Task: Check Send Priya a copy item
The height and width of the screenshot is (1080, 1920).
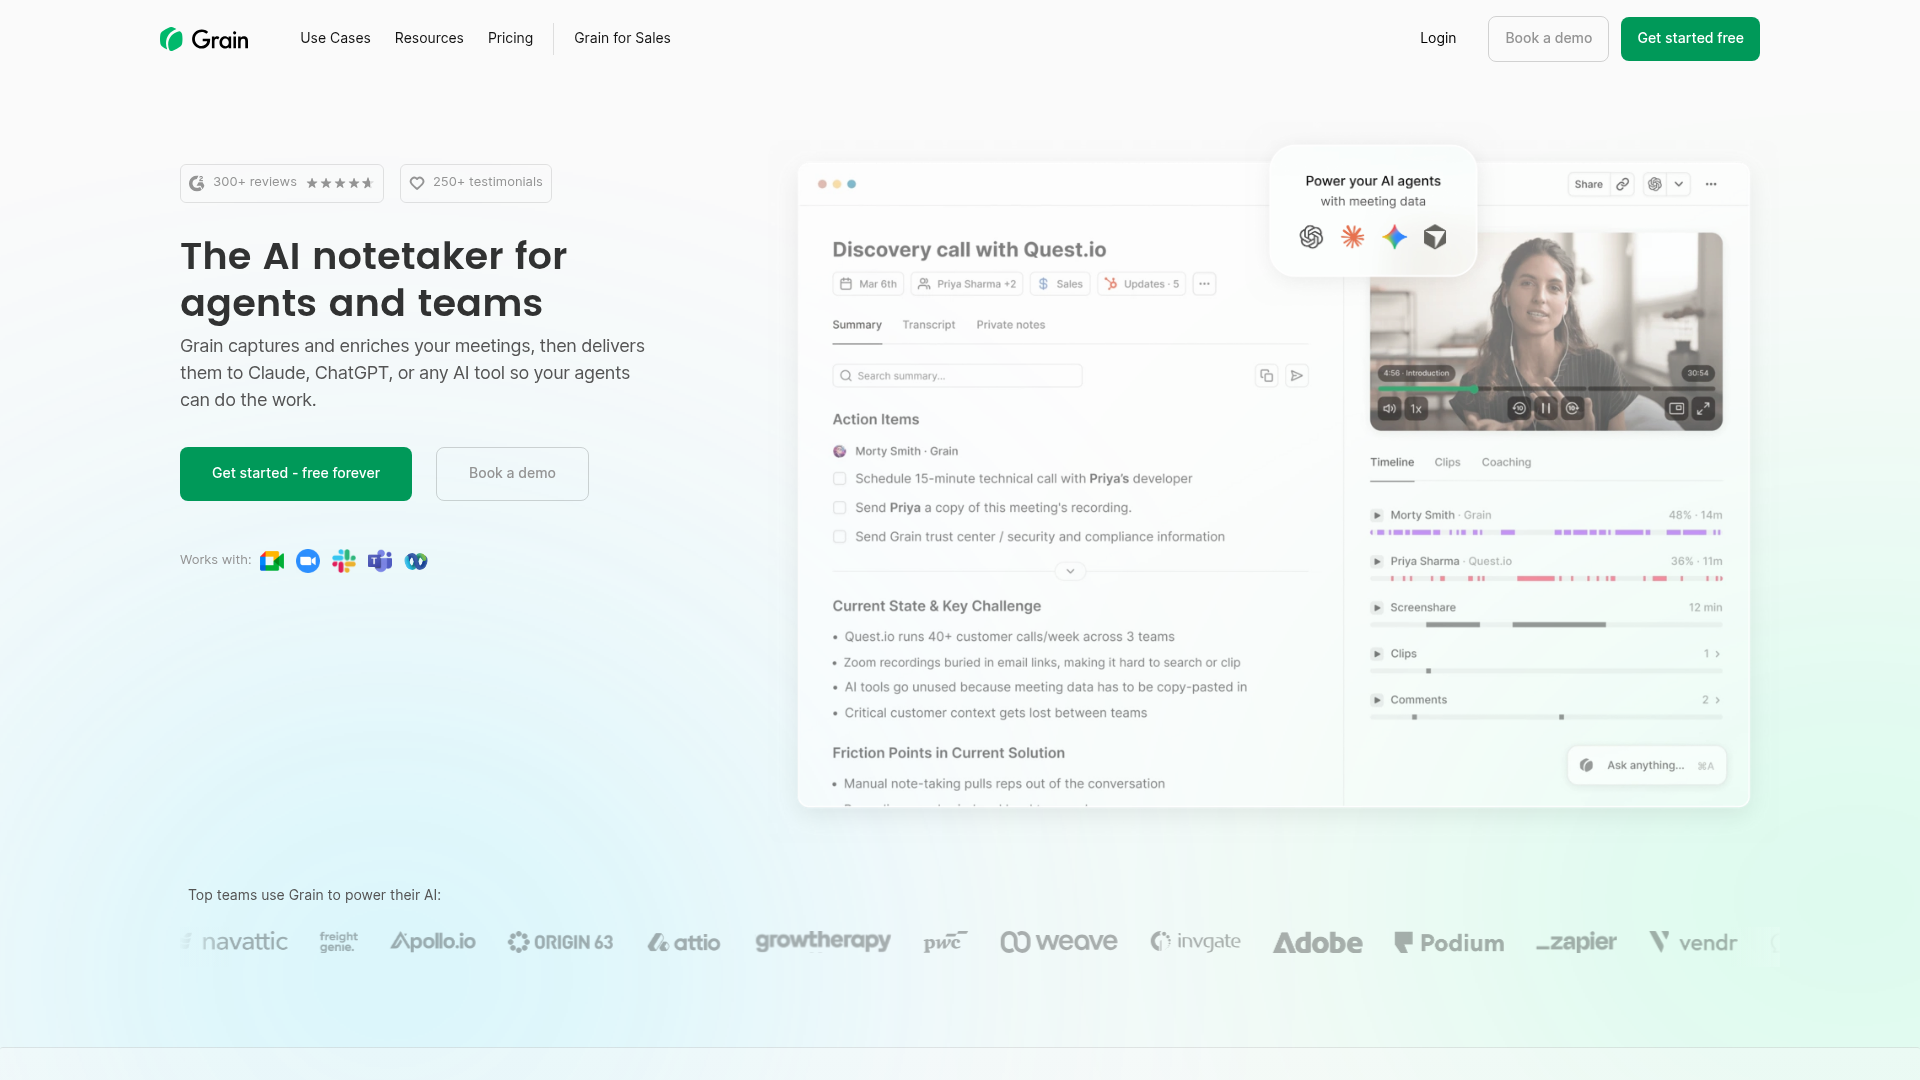Action: point(840,508)
